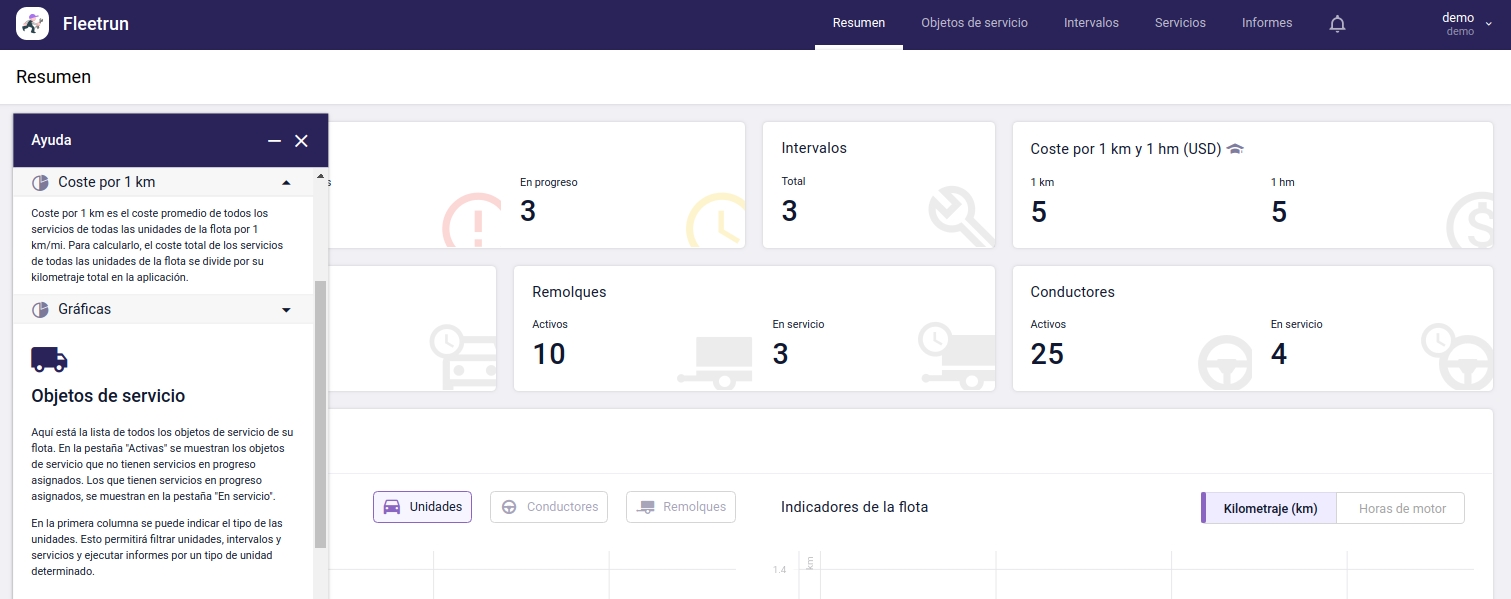This screenshot has height=599, width=1511.
Task: Open the Servicios tab
Action: (1179, 22)
